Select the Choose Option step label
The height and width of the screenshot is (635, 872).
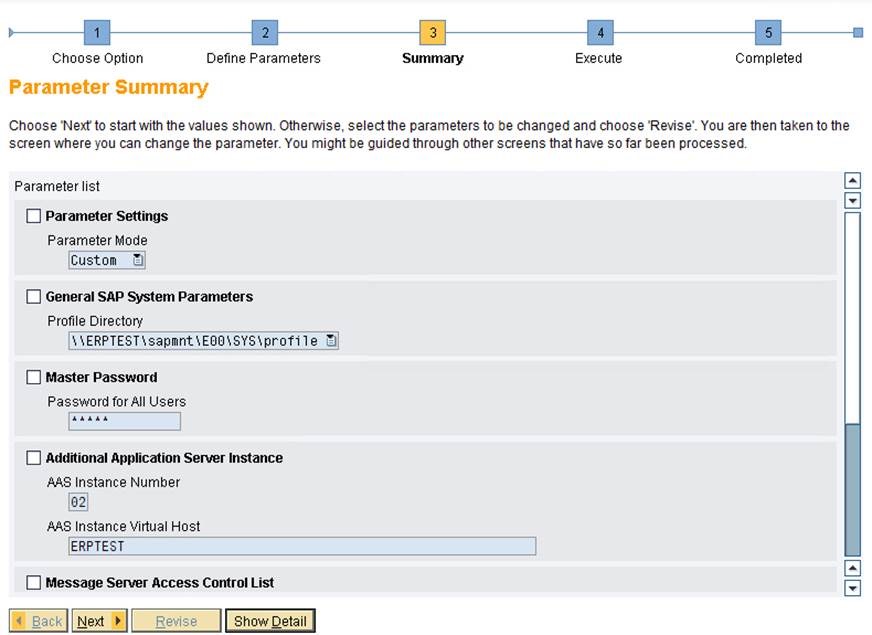[x=97, y=58]
